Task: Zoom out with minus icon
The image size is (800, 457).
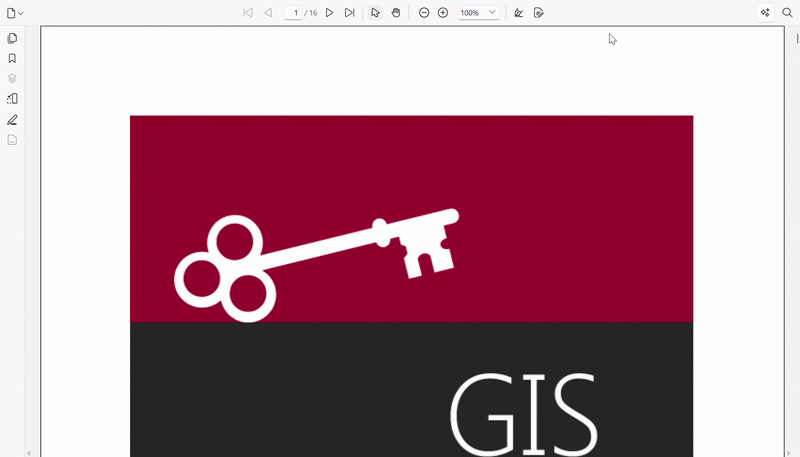Action: tap(424, 13)
